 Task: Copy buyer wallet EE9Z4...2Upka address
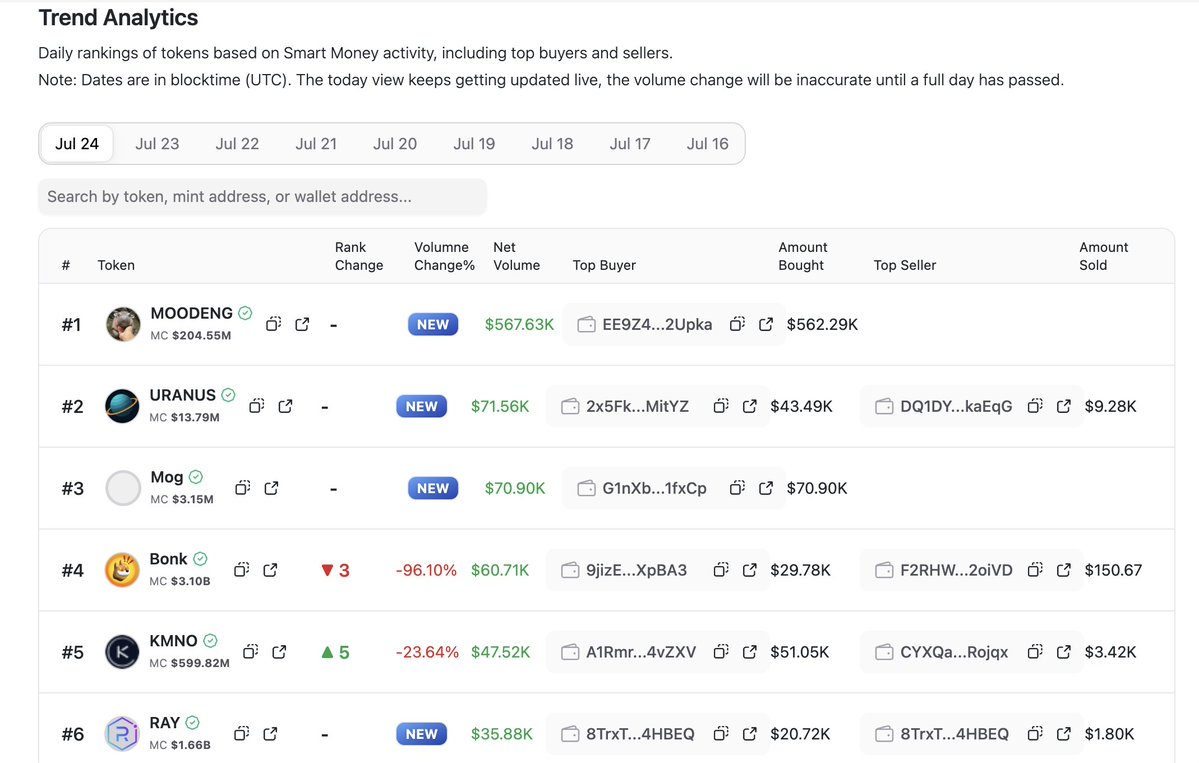737,324
